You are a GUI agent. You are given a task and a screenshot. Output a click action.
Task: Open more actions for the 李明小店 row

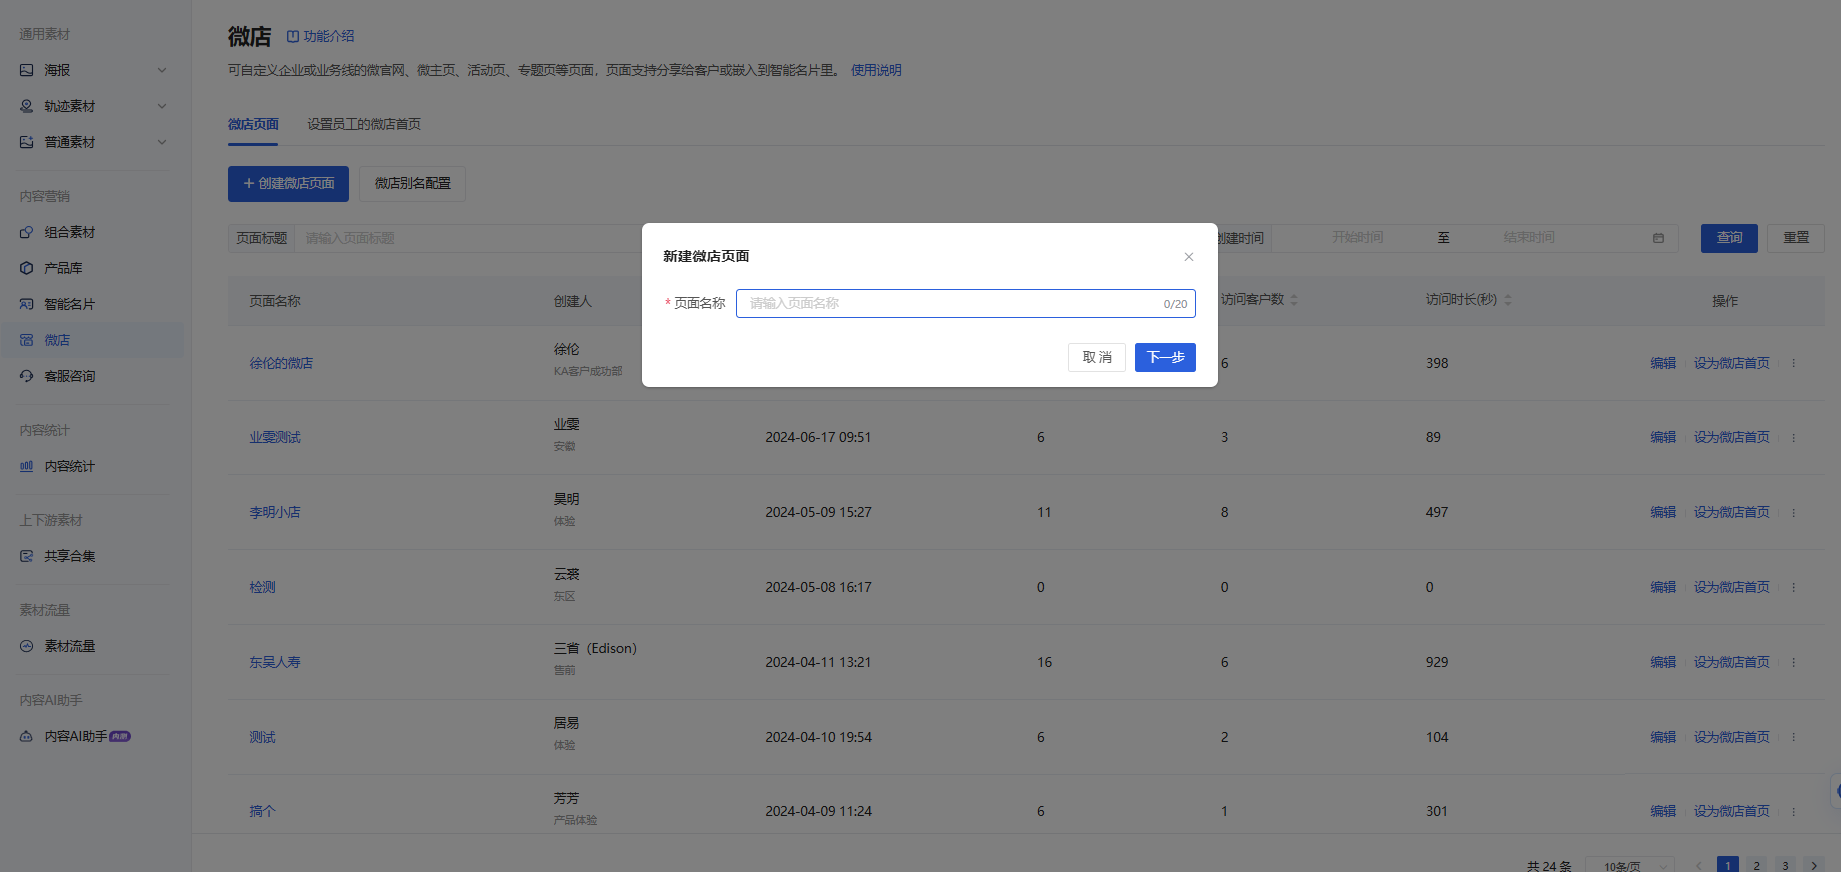coord(1794,512)
